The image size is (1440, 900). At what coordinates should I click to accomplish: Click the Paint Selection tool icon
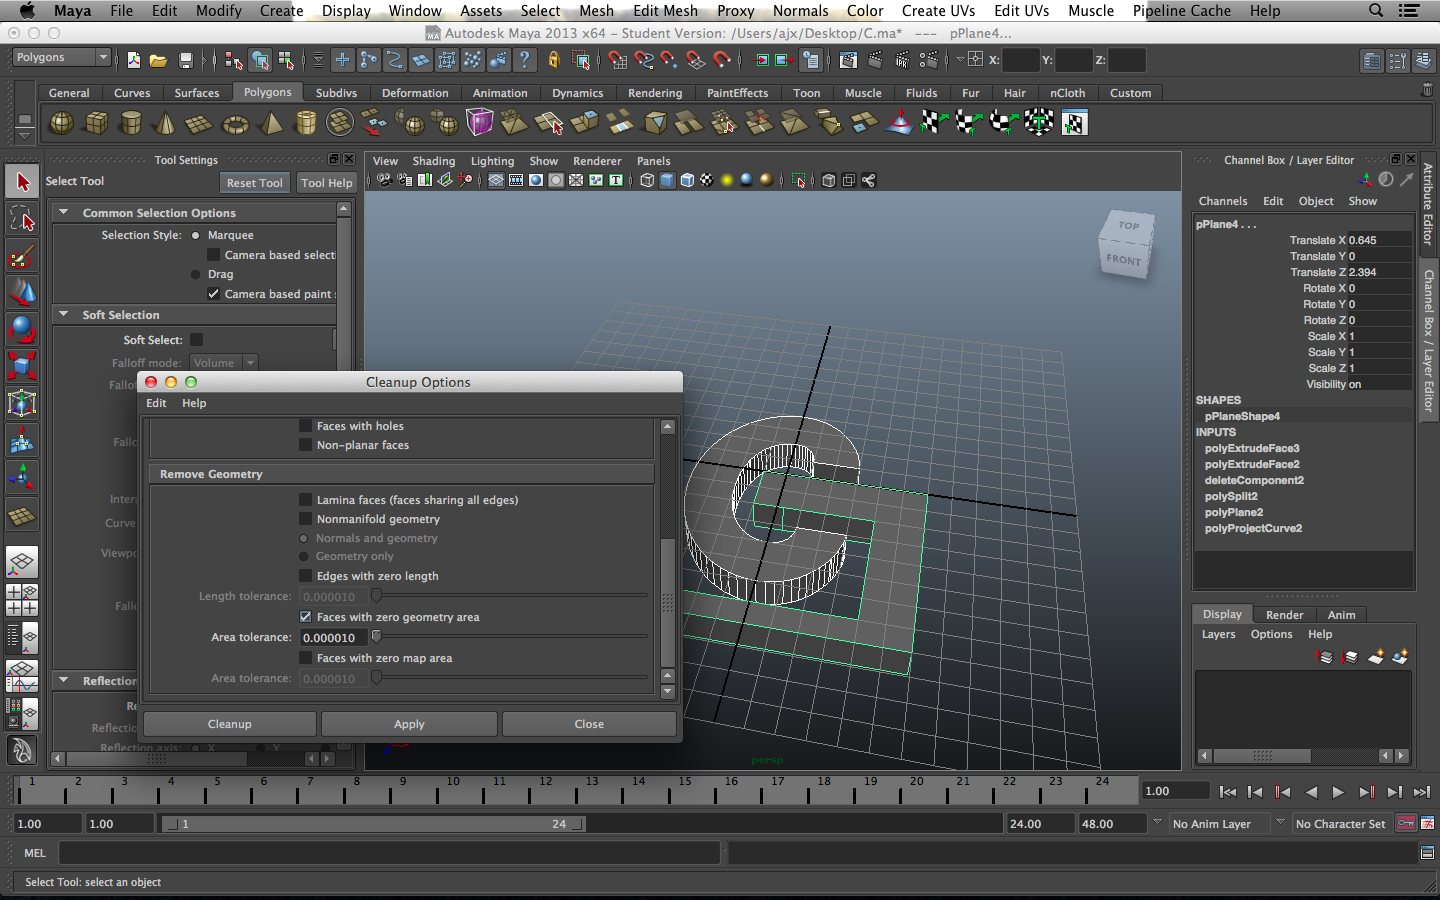22,256
